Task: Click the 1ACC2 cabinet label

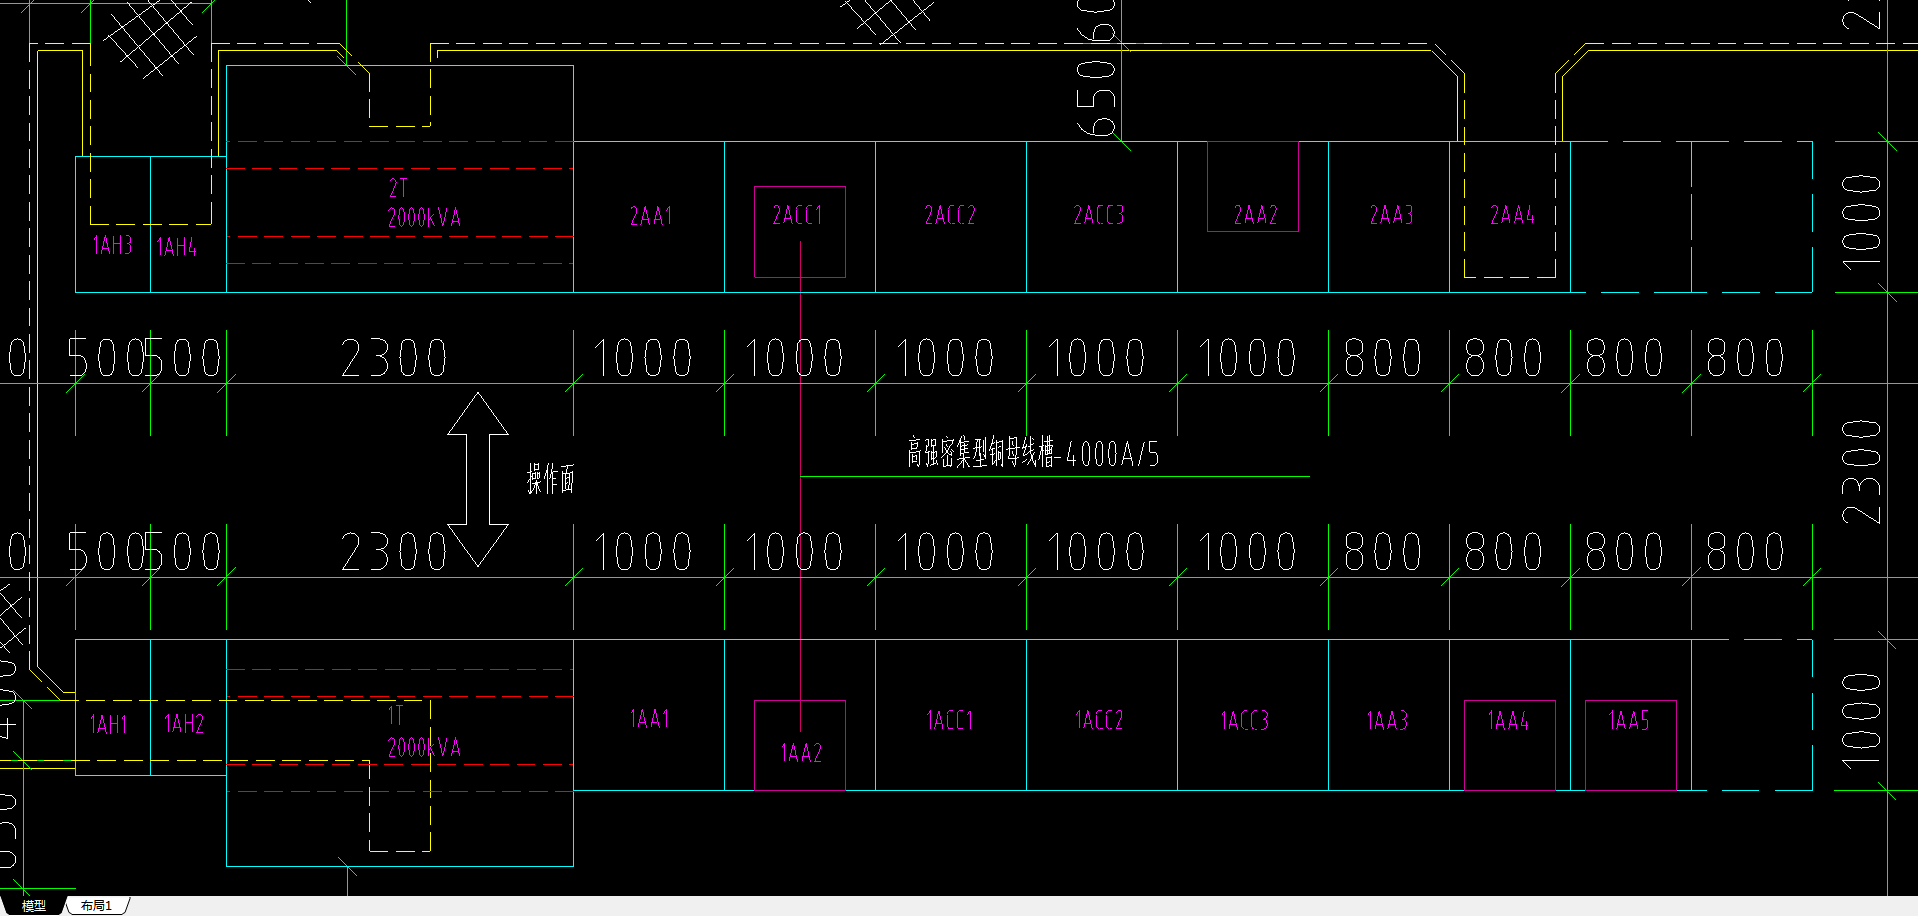Action: (x=1099, y=721)
